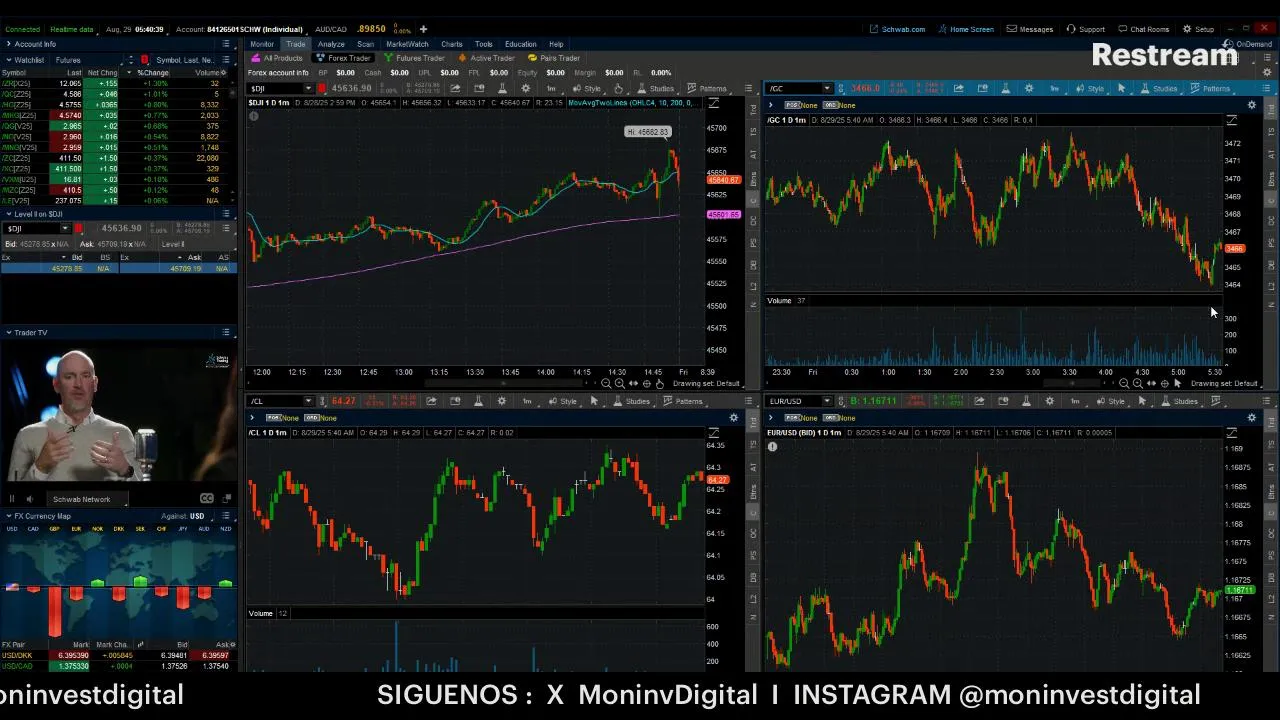This screenshot has height=720, width=1280.
Task: Open the Monitor tab
Action: coord(262,44)
